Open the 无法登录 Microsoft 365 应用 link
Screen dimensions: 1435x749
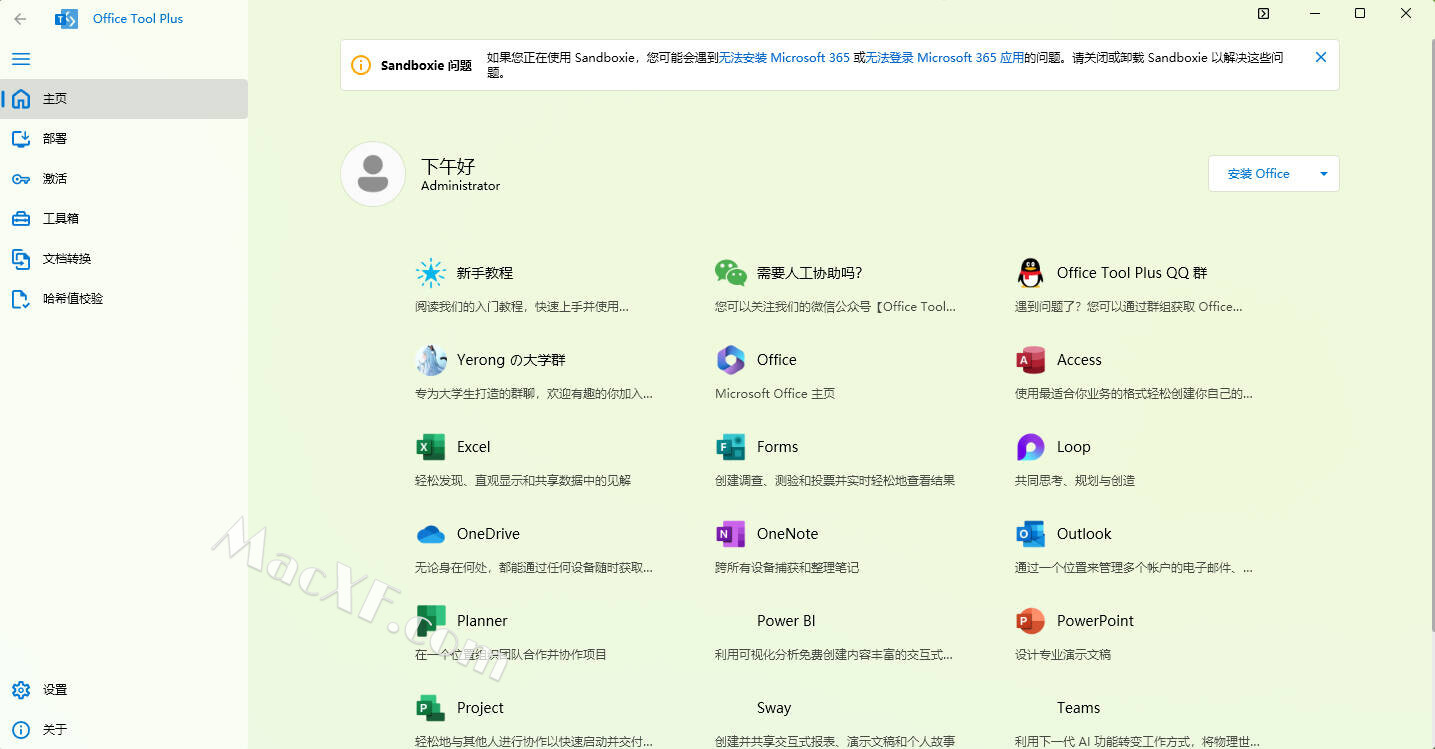pyautogui.click(x=944, y=58)
